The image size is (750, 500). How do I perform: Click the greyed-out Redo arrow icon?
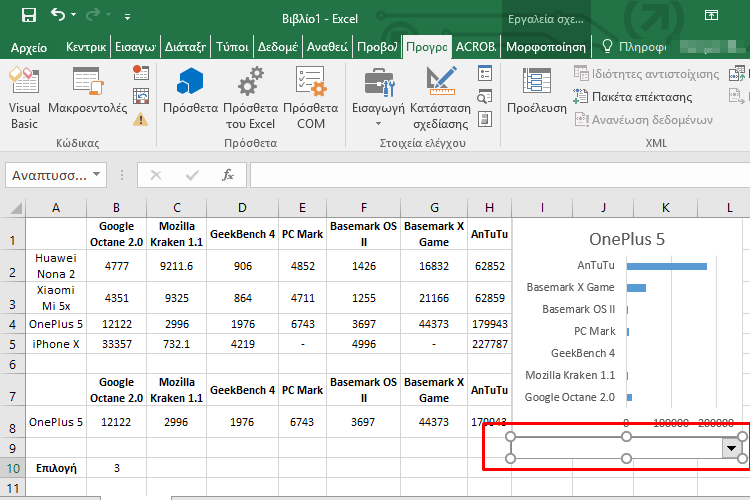(92, 15)
